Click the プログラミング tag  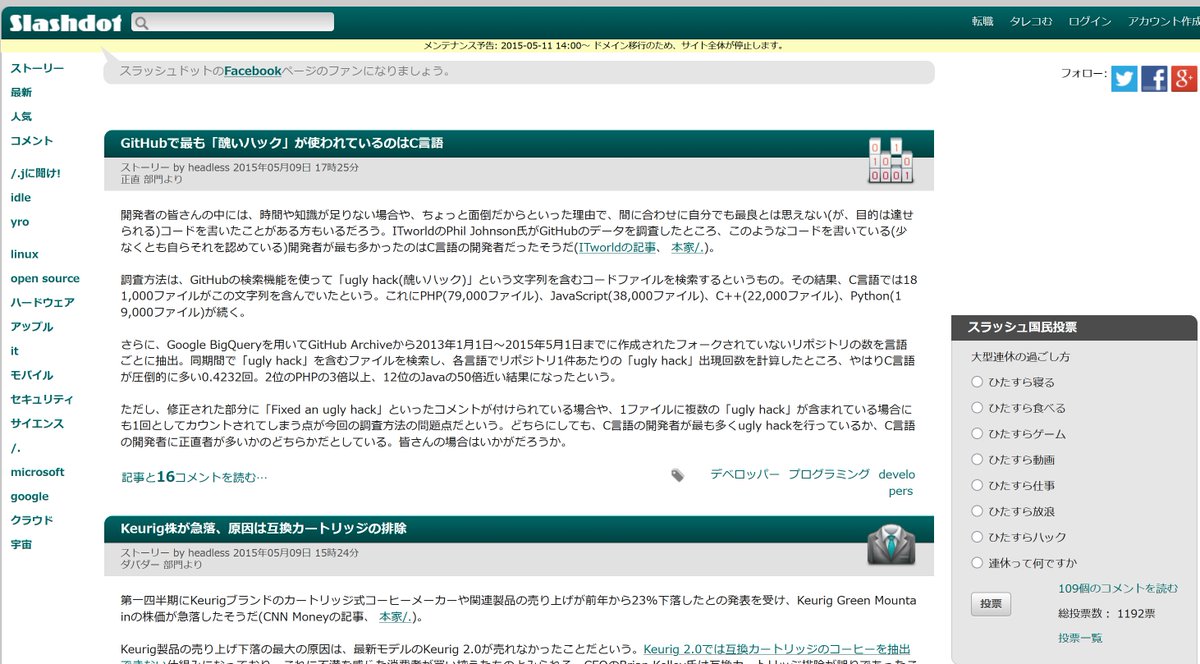coord(829,474)
